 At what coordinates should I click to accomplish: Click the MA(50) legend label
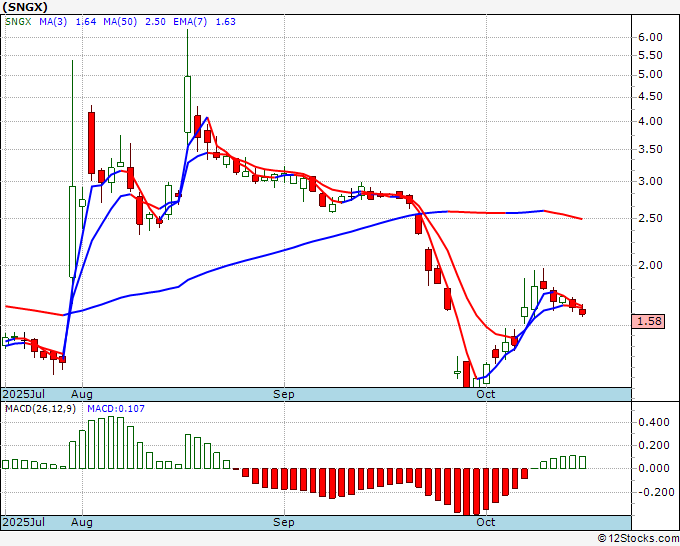pos(120,22)
